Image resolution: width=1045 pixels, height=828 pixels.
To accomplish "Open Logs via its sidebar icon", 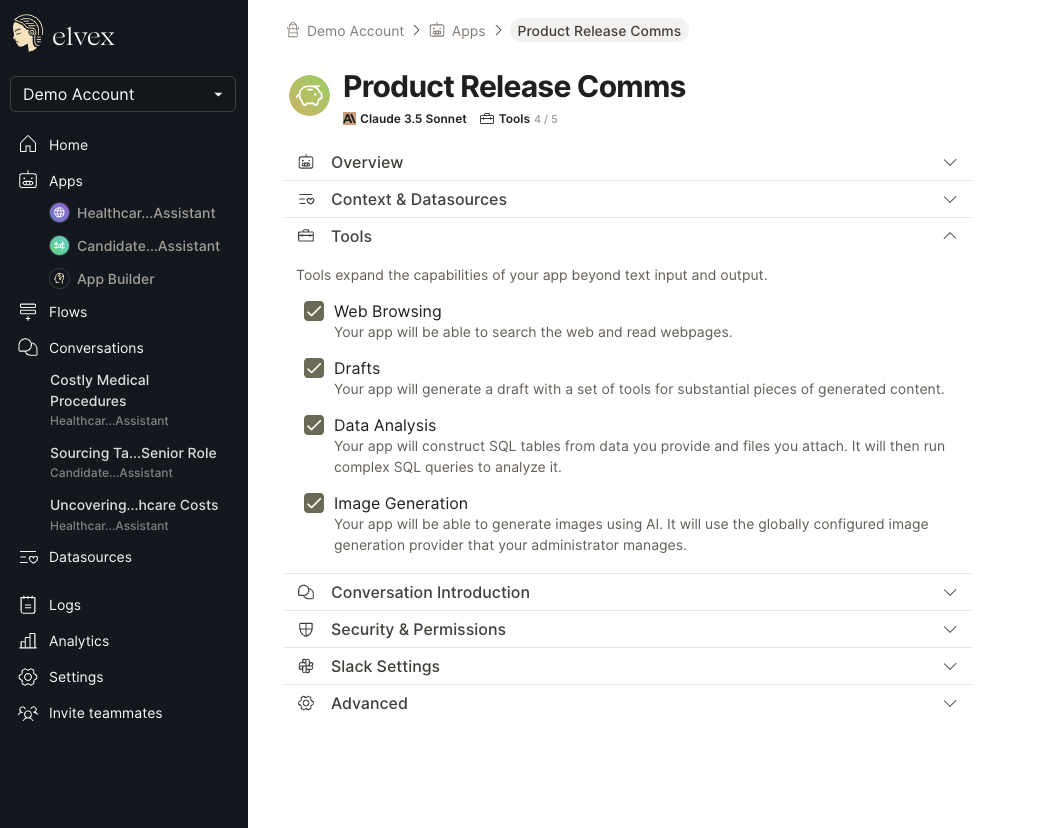I will (28, 605).
